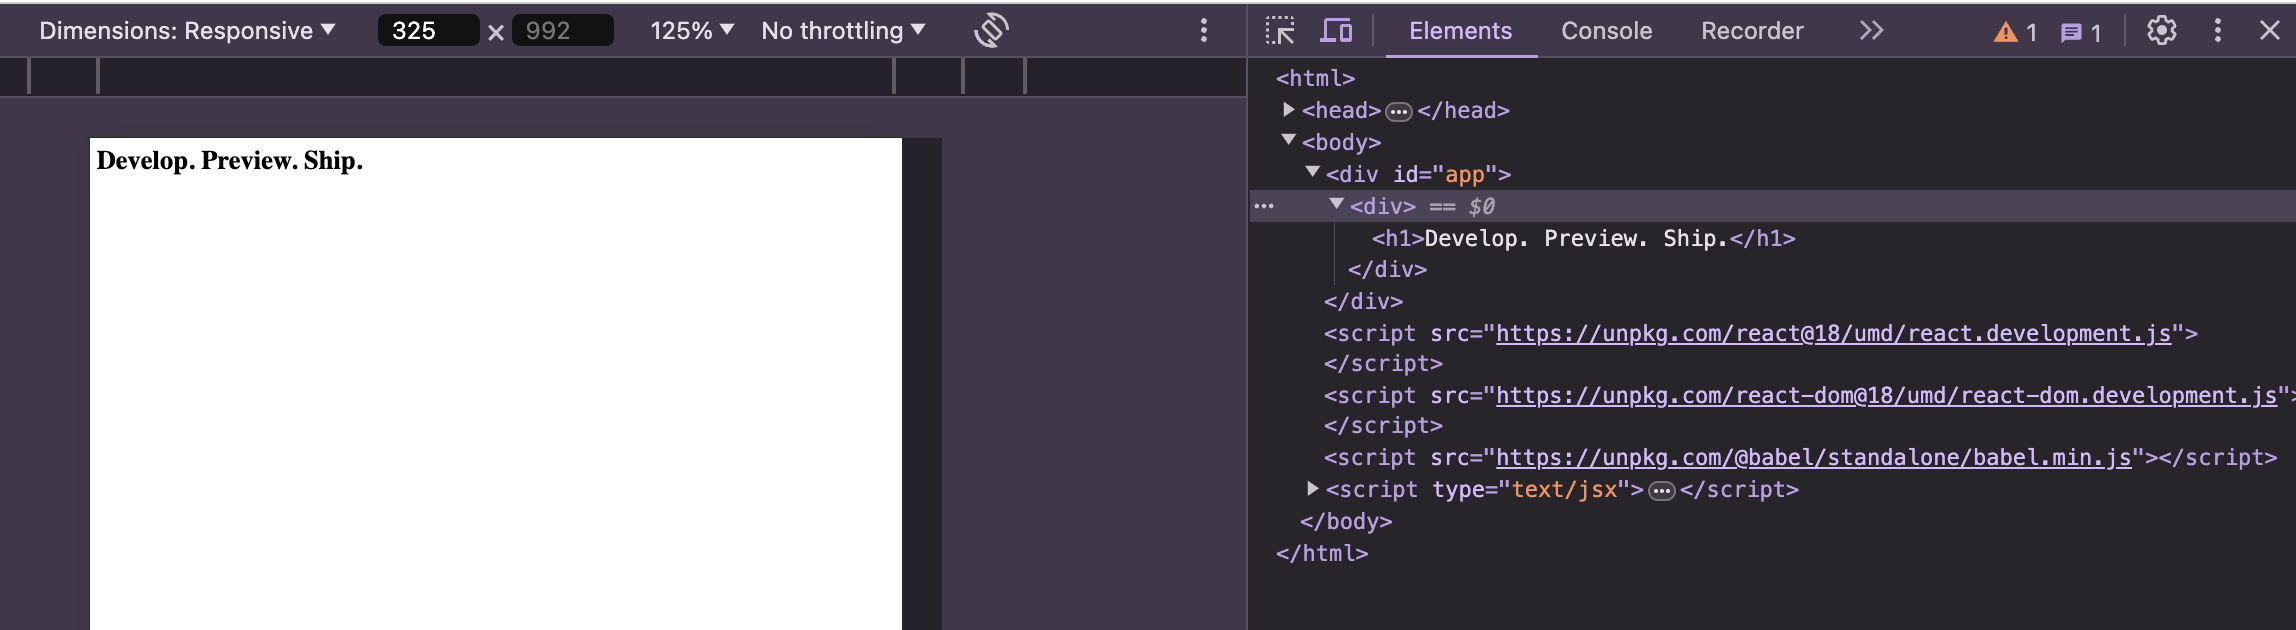
Task: Open the react.development.js script link
Action: tap(1833, 334)
